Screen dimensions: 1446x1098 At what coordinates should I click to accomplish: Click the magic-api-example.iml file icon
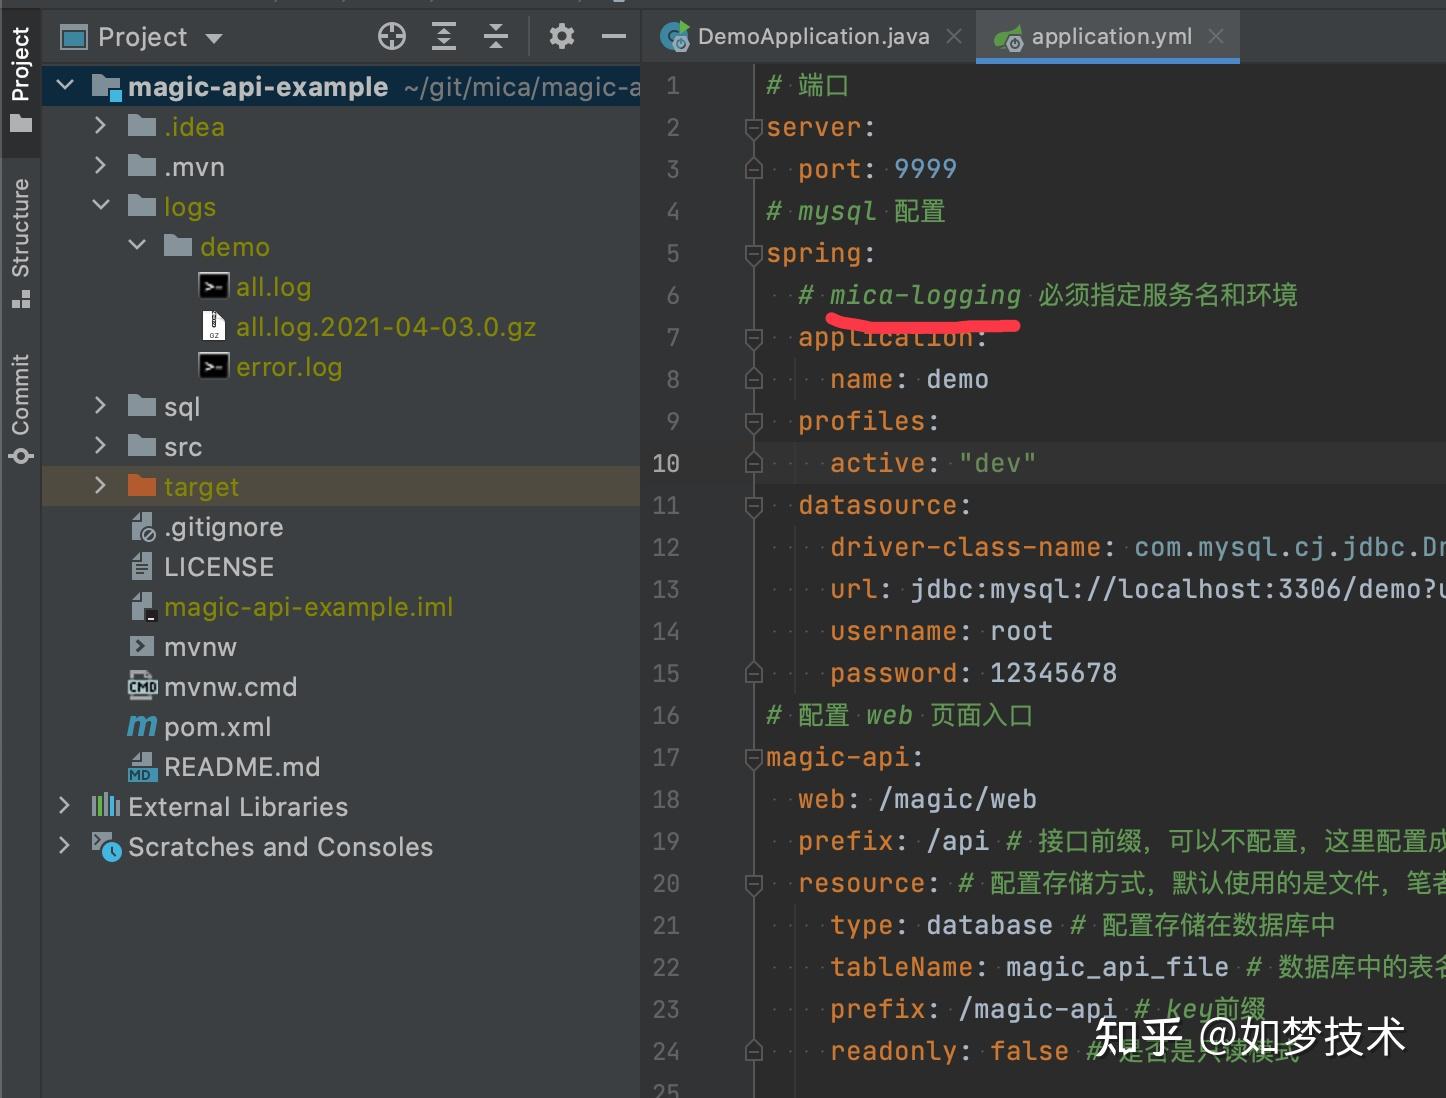(143, 606)
